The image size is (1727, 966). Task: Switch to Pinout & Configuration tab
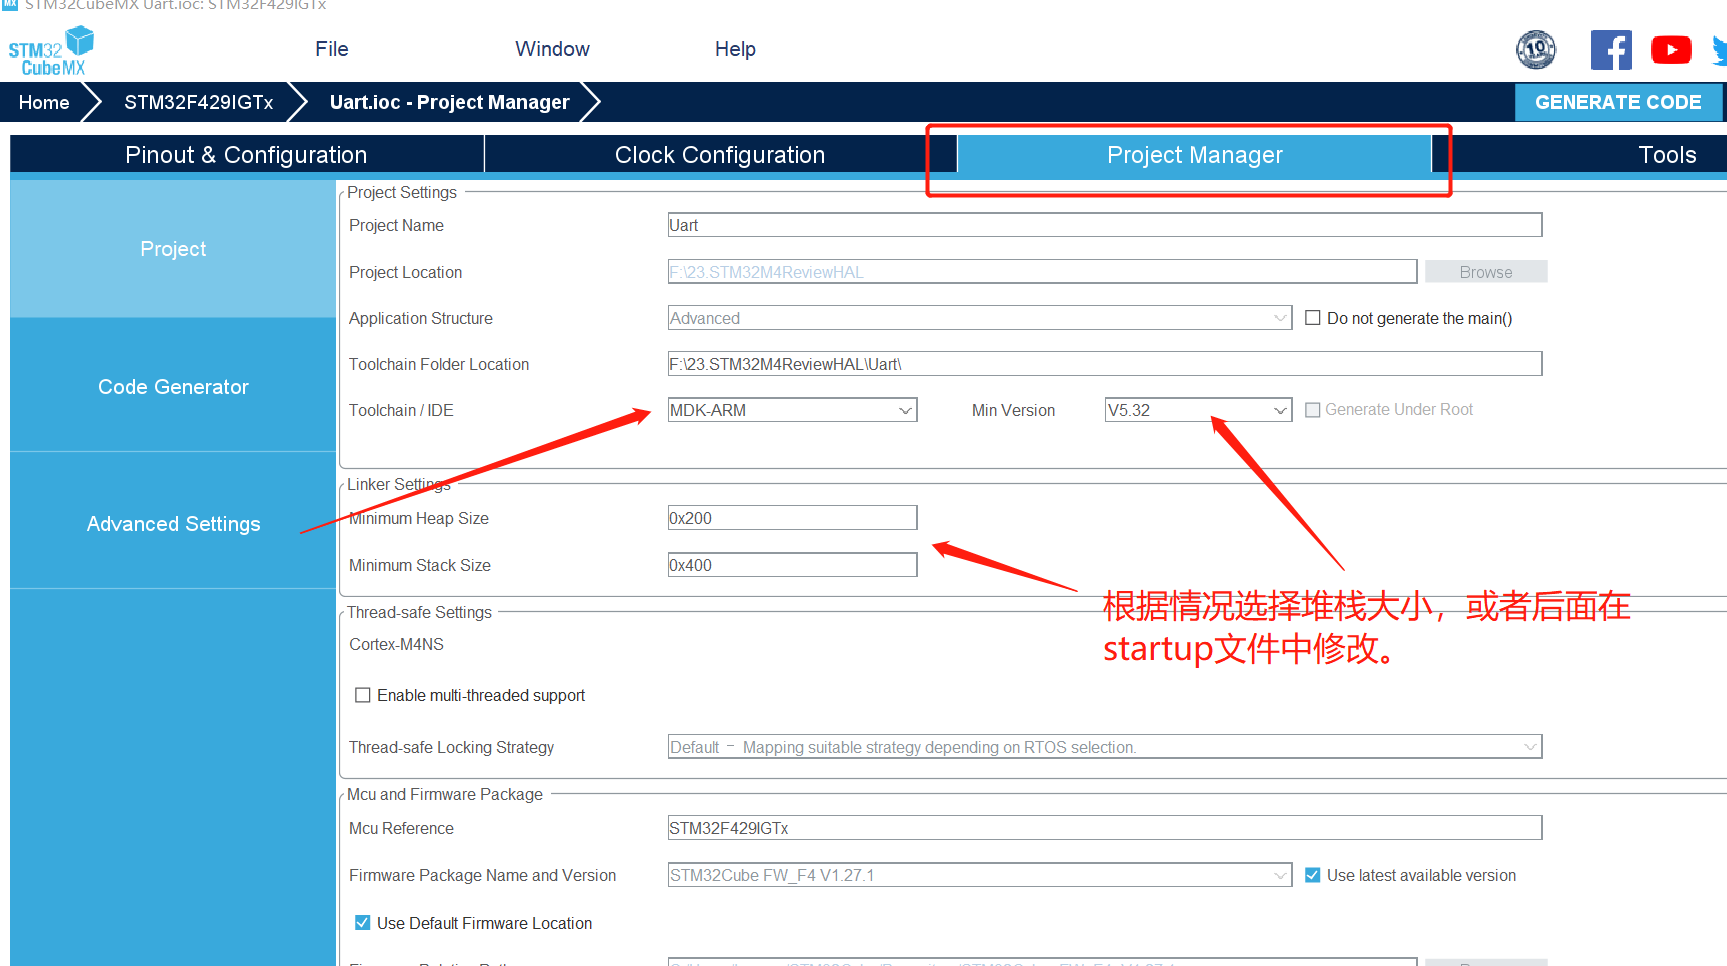[246, 155]
